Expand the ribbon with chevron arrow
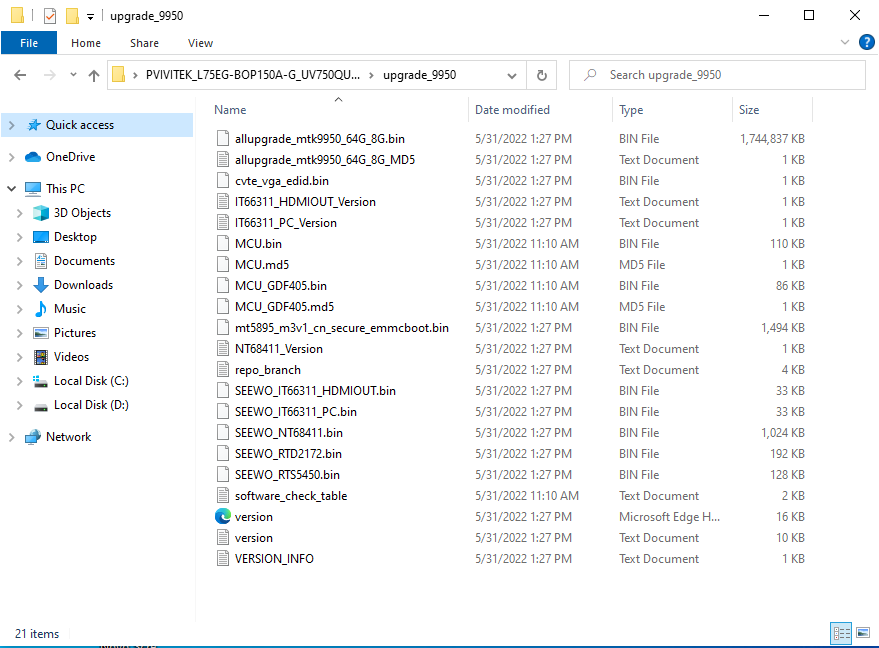Viewport: 879px width, 648px height. click(x=845, y=43)
